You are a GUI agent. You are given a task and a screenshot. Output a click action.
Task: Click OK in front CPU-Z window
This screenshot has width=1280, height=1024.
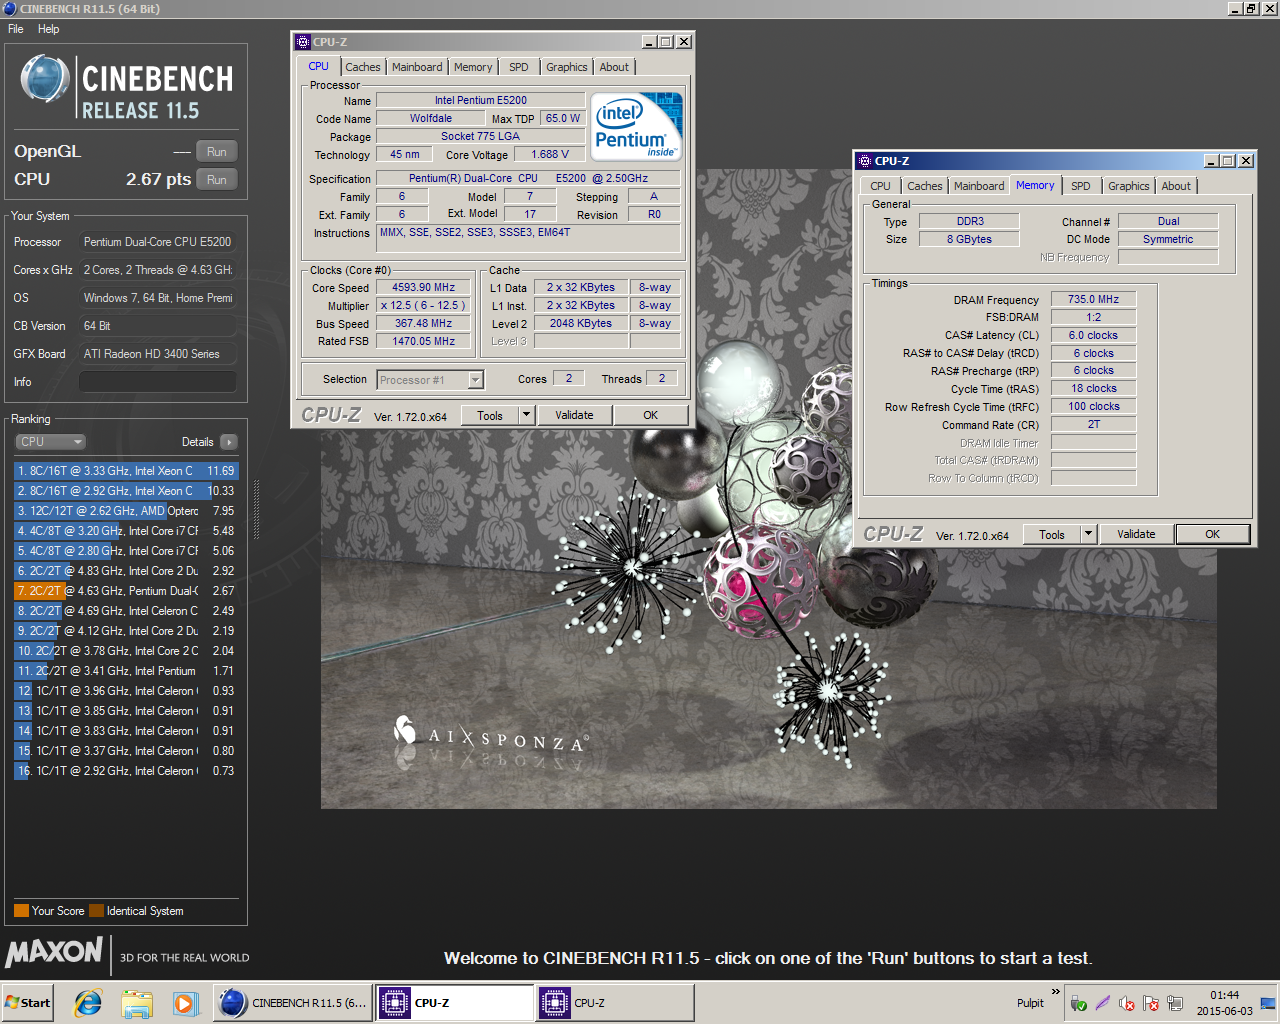tap(651, 416)
